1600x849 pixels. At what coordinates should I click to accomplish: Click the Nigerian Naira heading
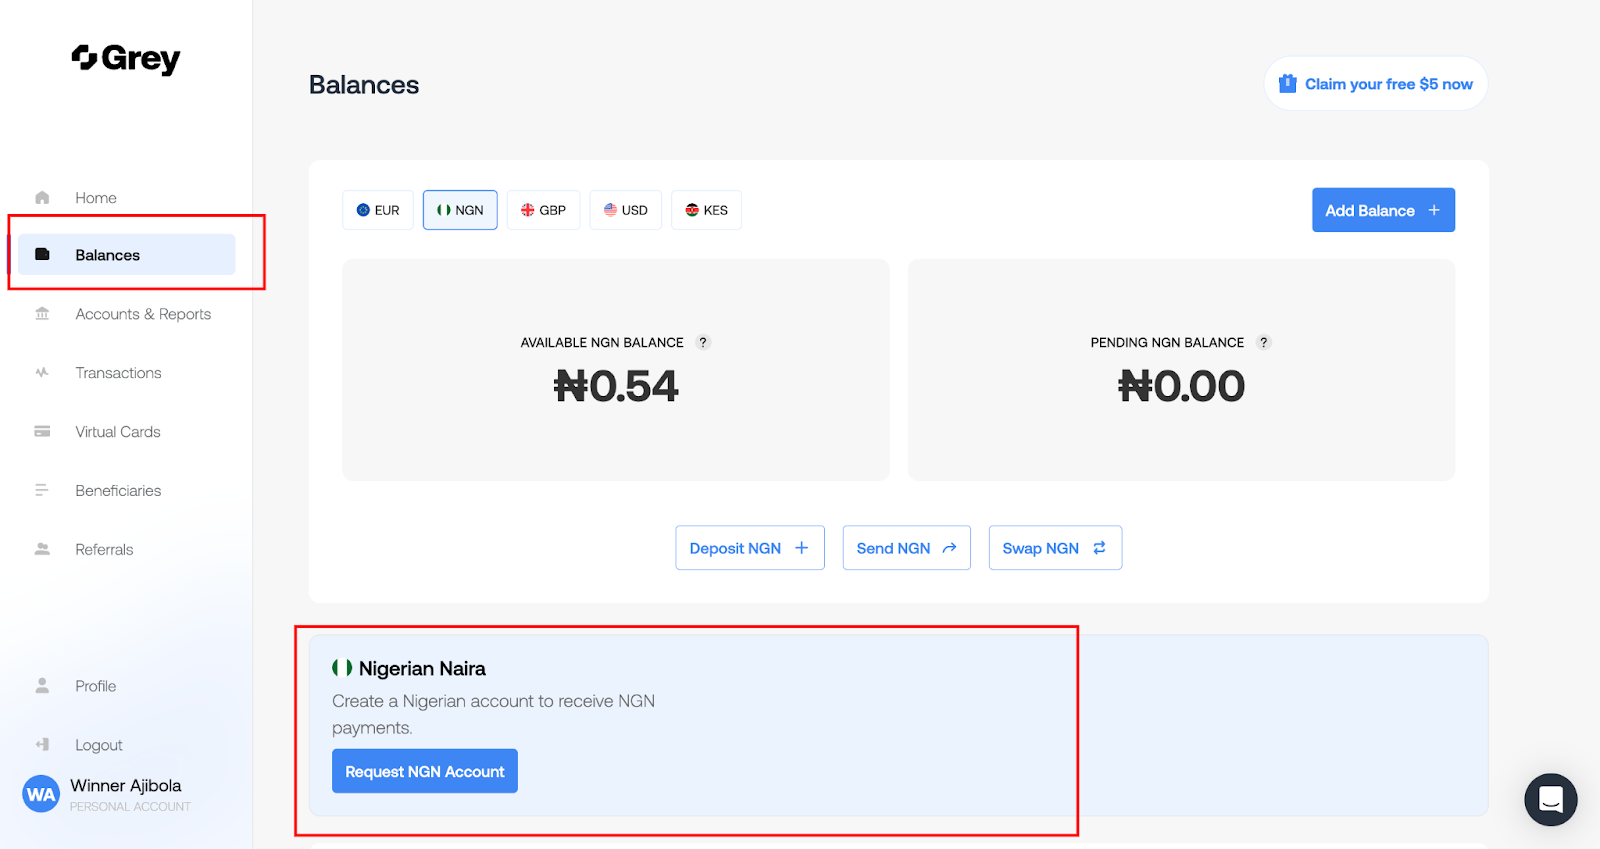click(x=422, y=668)
